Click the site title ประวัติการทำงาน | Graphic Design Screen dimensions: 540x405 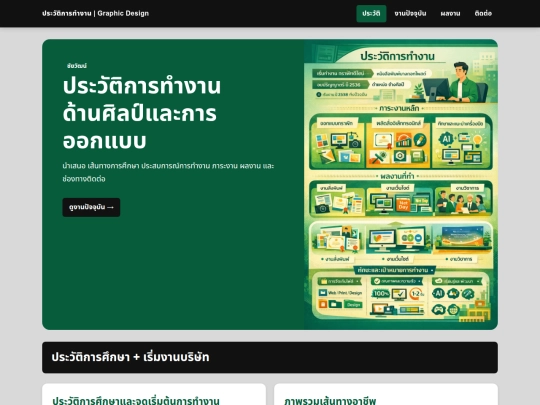pos(95,13)
